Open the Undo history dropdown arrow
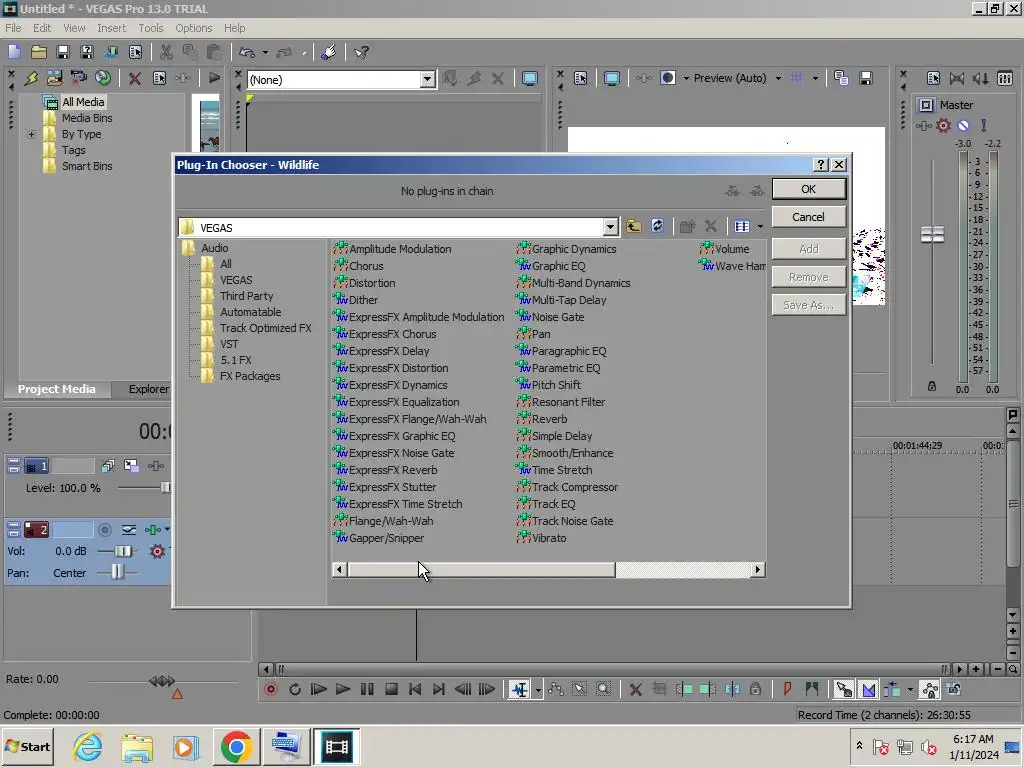This screenshot has height=768, width=1024. pos(264,52)
